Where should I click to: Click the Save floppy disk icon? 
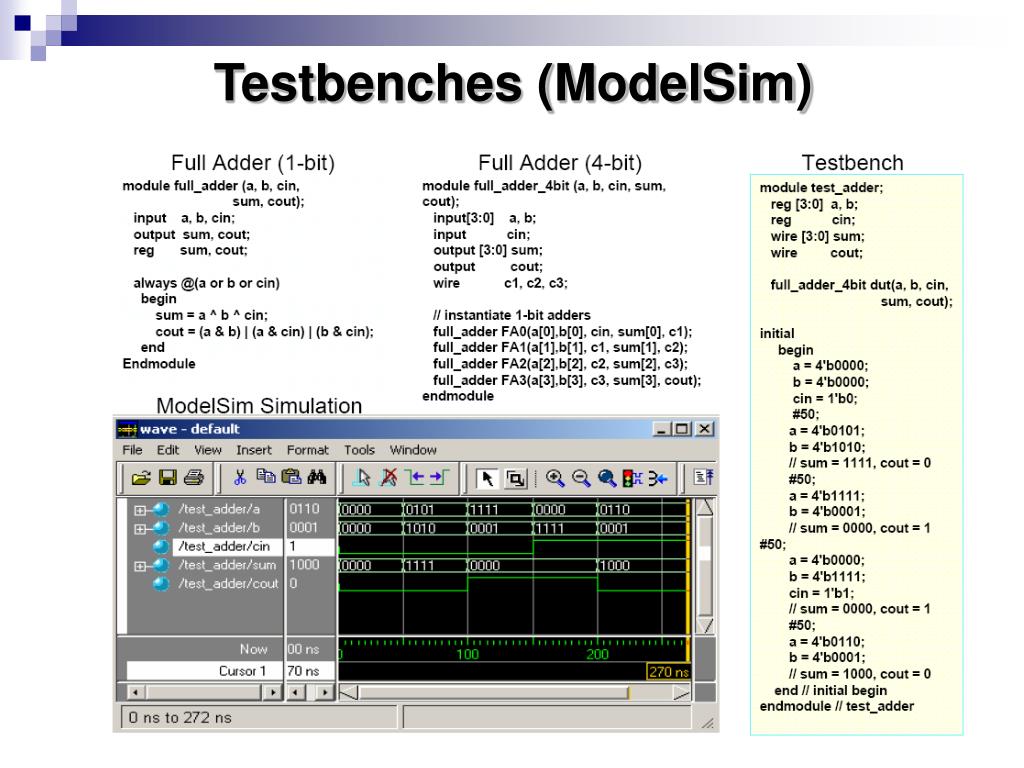click(168, 478)
